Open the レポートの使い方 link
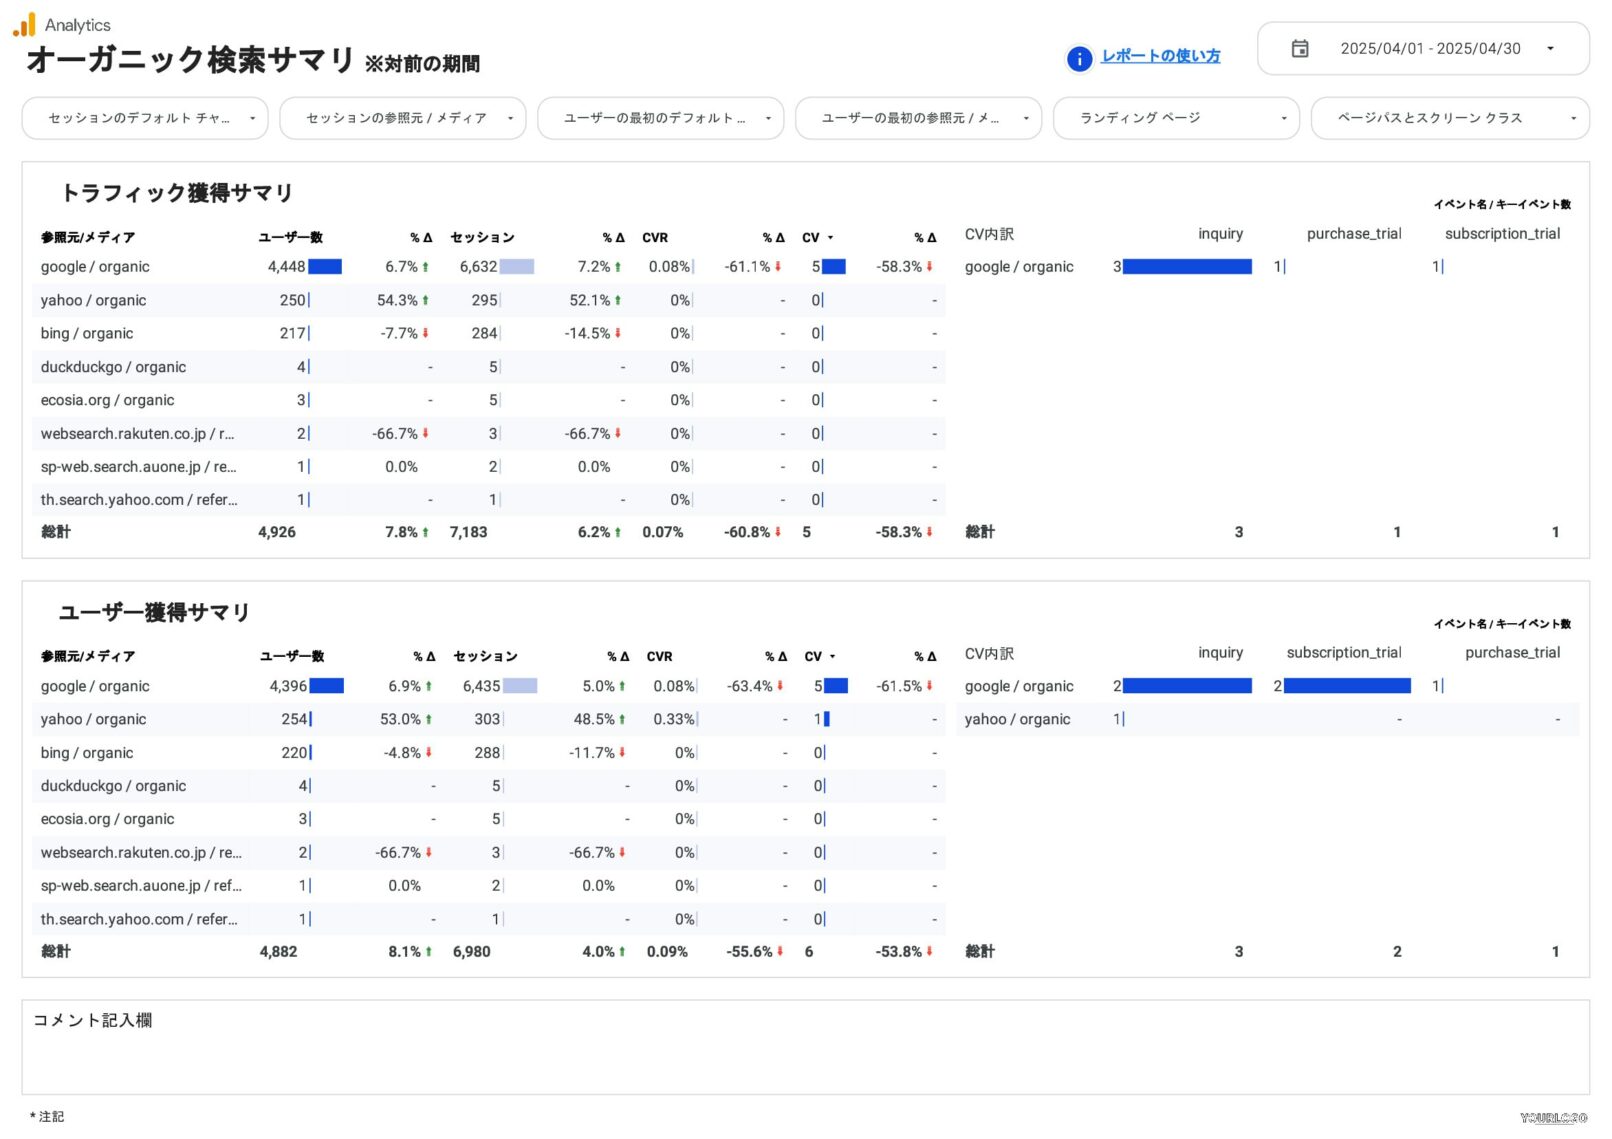This screenshot has width=1612, height=1139. pyautogui.click(x=1160, y=56)
